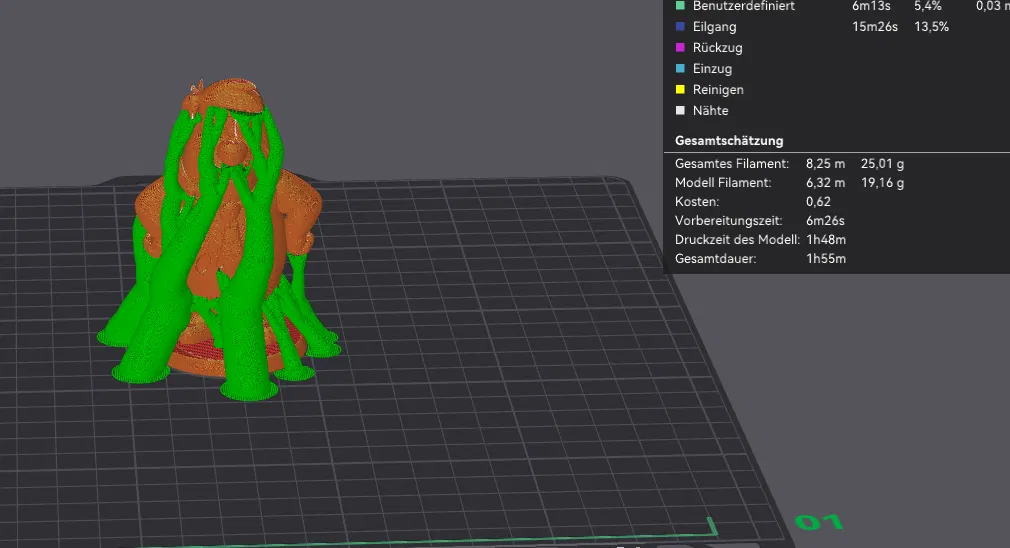Click the Gesamtdauer label
This screenshot has height=548, width=1010.
click(716, 258)
